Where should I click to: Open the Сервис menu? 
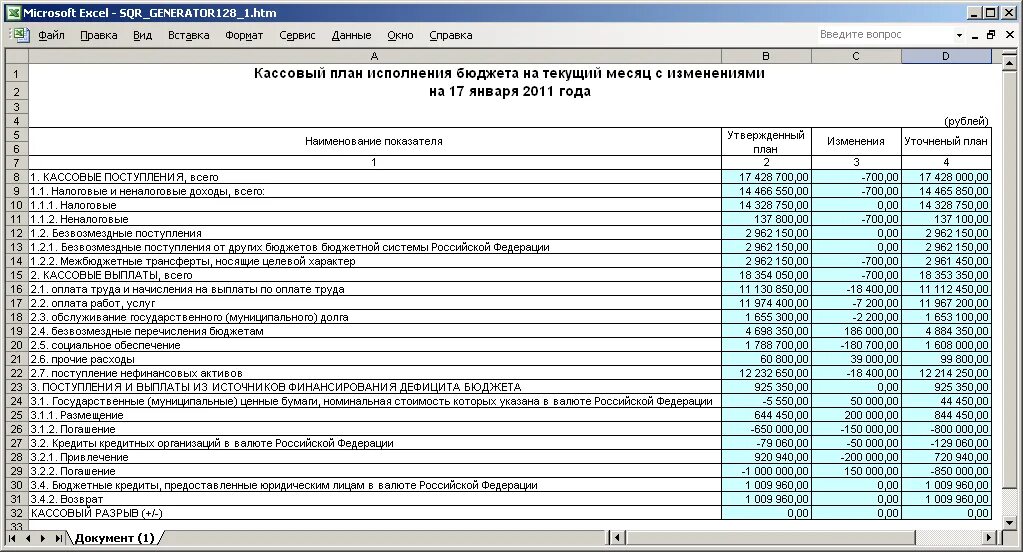[x=297, y=35]
